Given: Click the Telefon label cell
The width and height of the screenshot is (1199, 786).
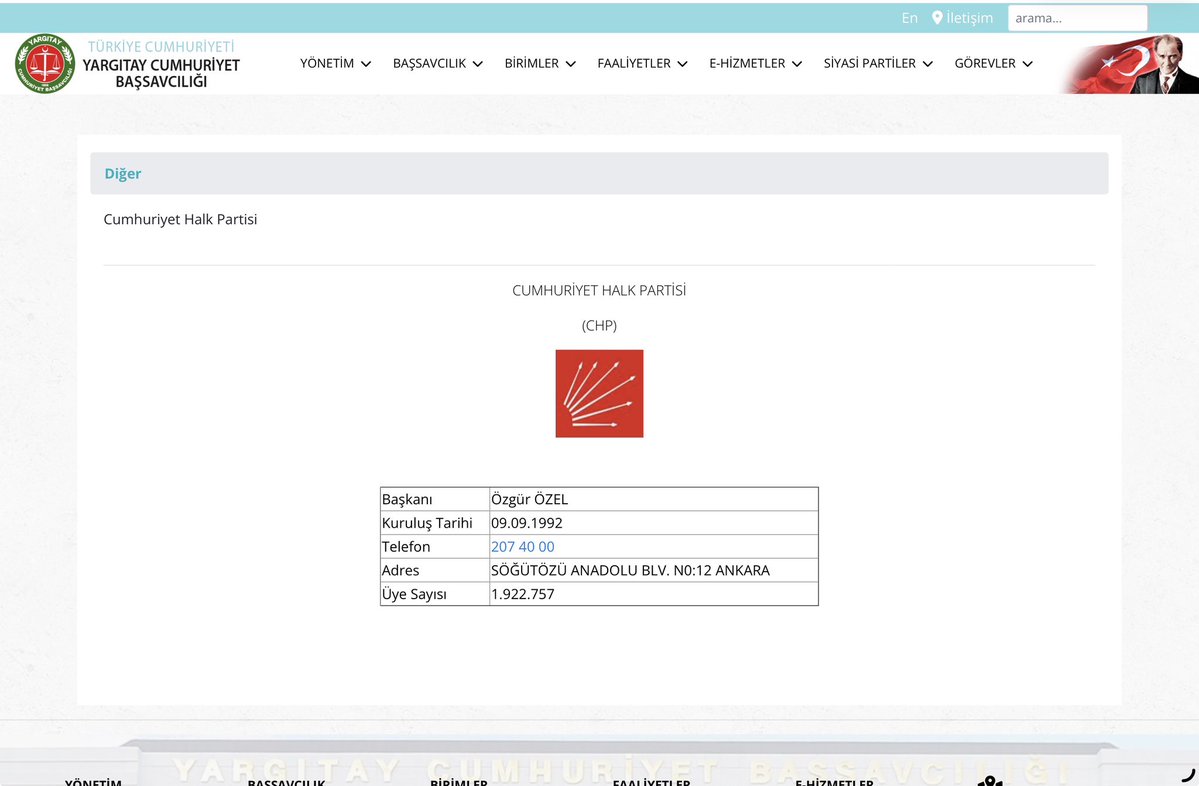Looking at the screenshot, I should pyautogui.click(x=435, y=547).
